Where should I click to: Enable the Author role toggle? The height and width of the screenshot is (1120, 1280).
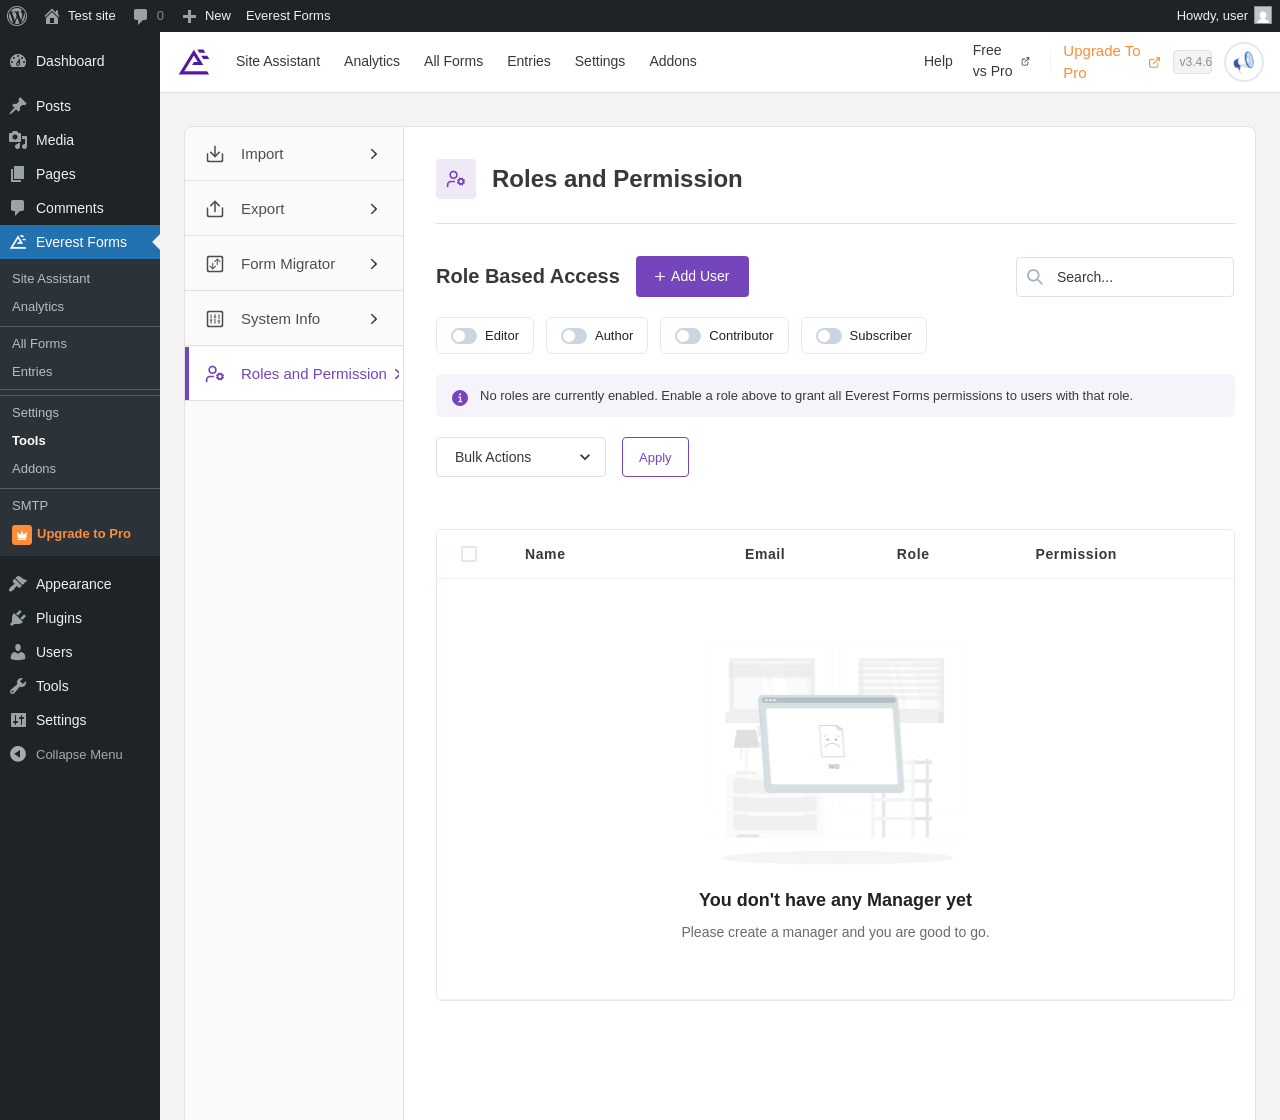coord(574,336)
